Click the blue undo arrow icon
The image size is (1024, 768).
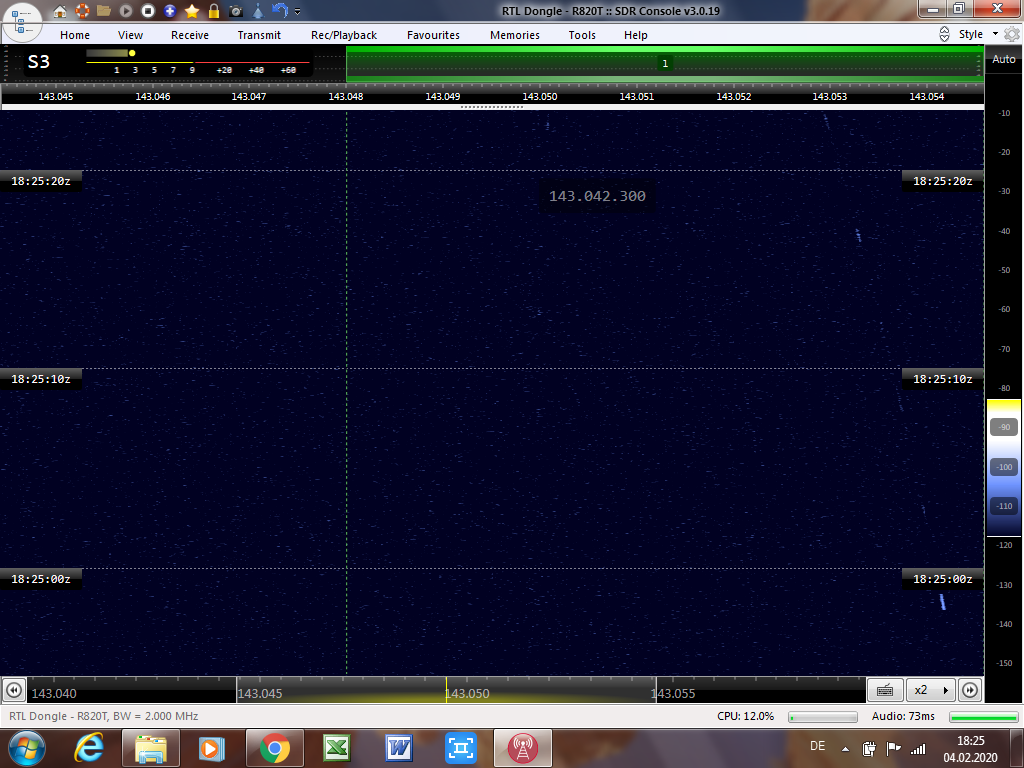280,11
